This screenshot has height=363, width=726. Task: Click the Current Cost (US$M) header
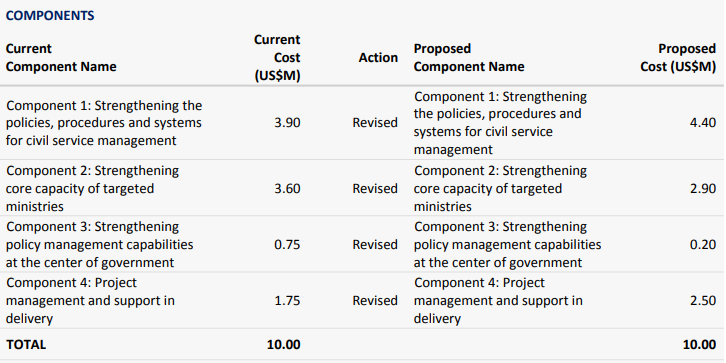pyautogui.click(x=277, y=58)
